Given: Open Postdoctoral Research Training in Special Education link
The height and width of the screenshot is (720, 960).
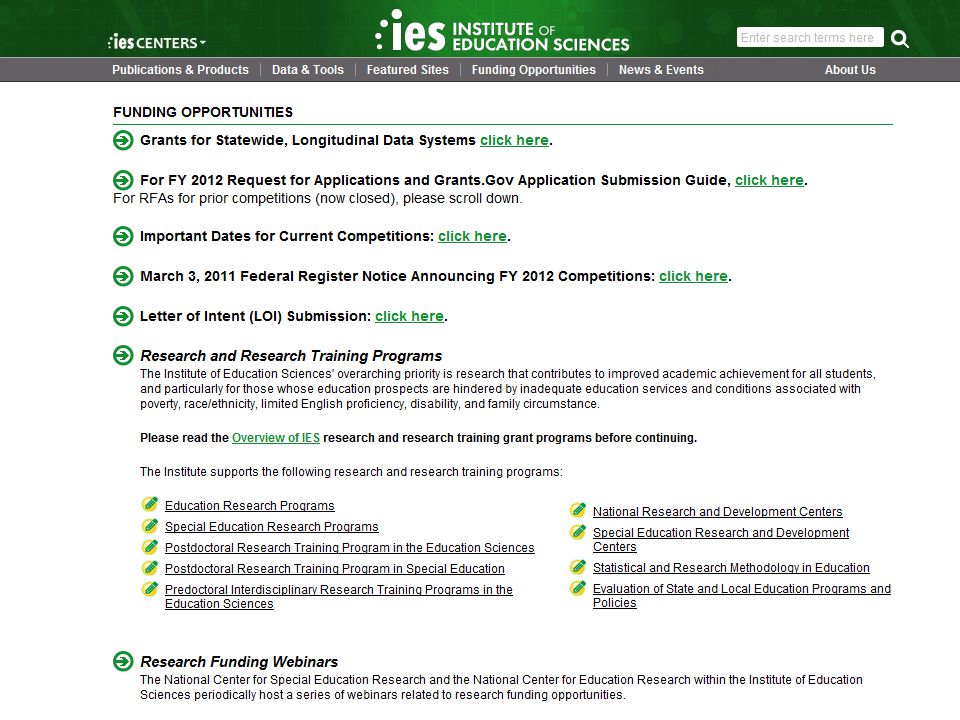Looking at the screenshot, I should [334, 569].
